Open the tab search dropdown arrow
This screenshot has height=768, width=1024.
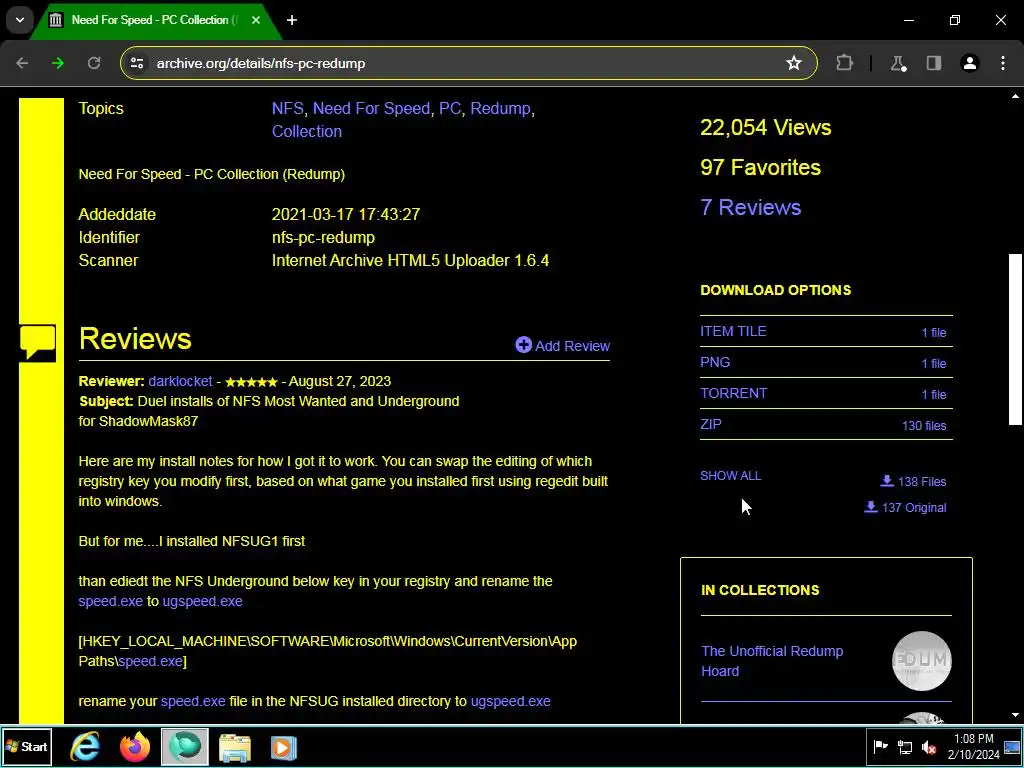coord(20,20)
